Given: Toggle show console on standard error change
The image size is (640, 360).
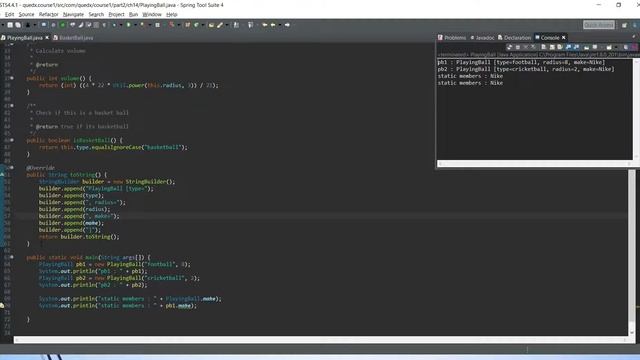Looking at the screenshot, I should 576,47.
